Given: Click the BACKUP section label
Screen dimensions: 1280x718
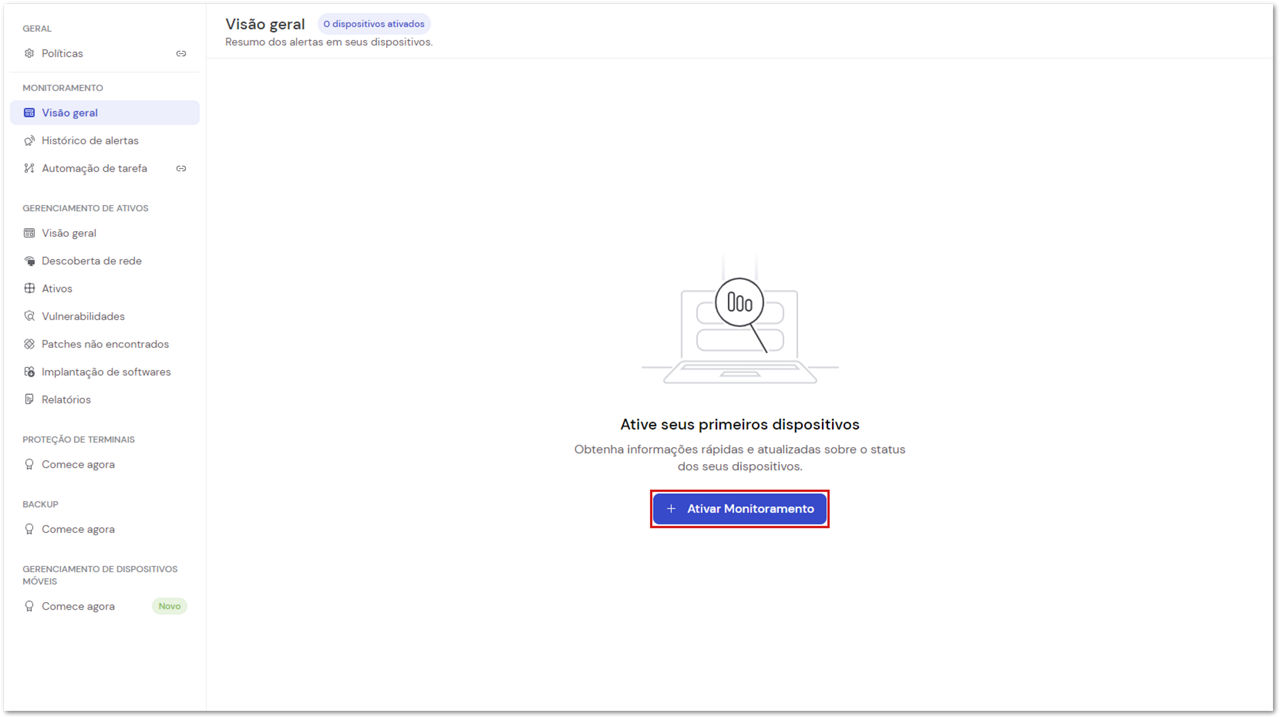Looking at the screenshot, I should [x=41, y=505].
